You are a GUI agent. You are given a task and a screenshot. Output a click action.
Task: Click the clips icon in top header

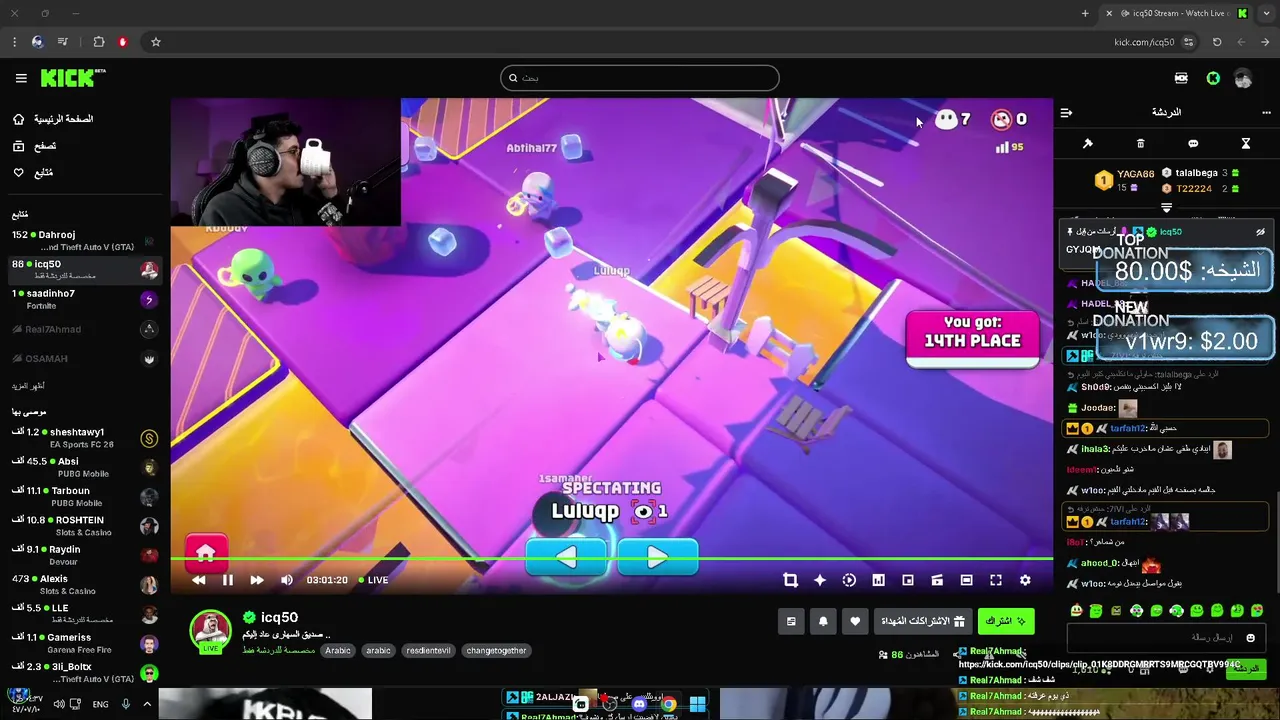[x=1181, y=78]
